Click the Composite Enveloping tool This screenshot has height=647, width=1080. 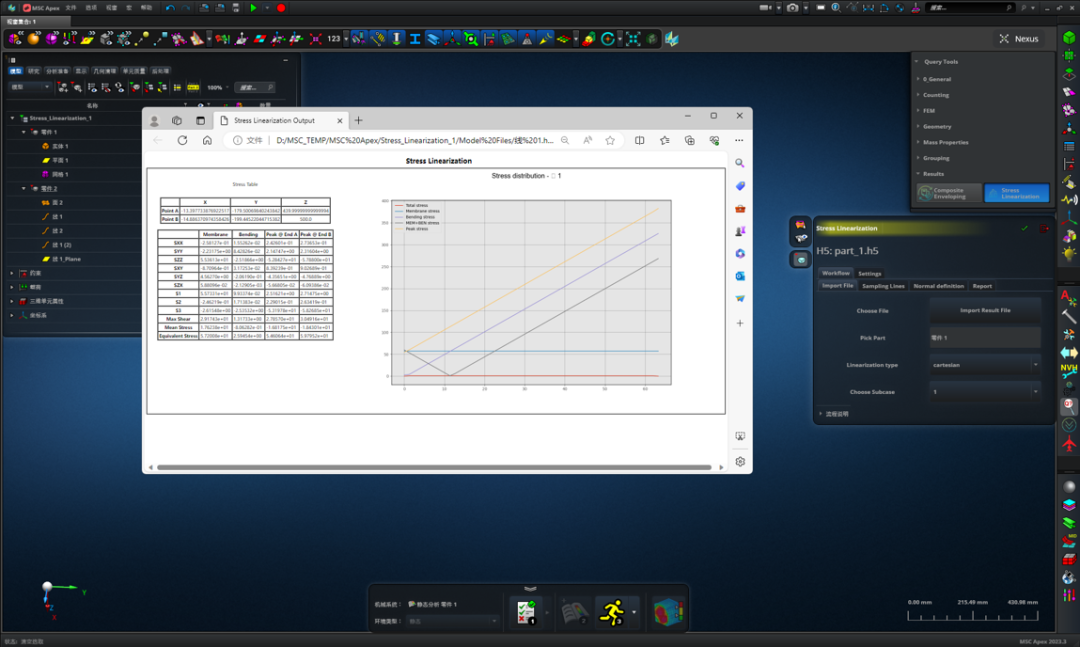[949, 193]
